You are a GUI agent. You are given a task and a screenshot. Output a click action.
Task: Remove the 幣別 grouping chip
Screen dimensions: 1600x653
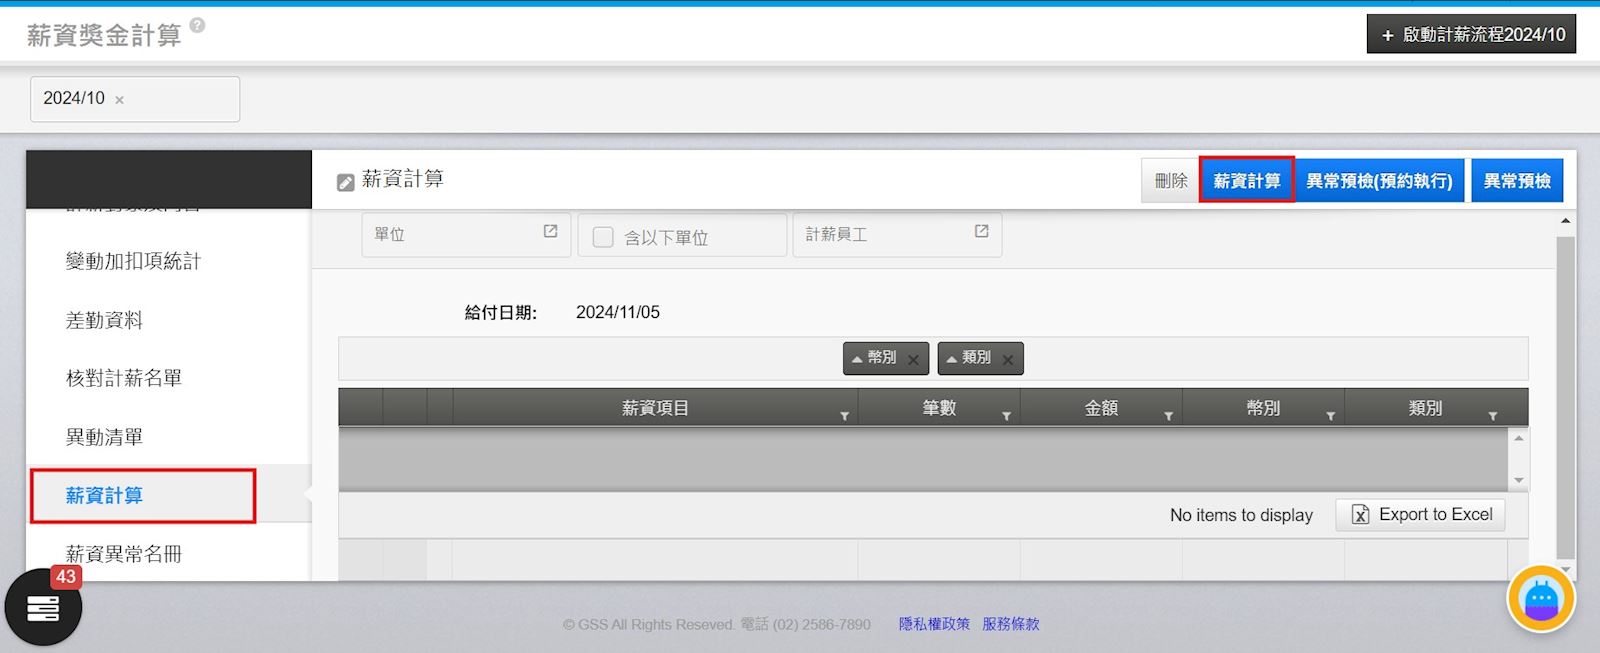tap(913, 360)
